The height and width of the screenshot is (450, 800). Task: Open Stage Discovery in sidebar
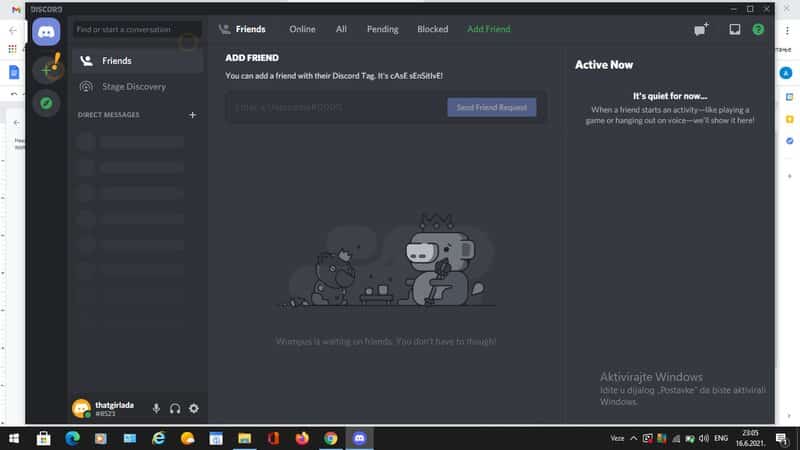138,87
